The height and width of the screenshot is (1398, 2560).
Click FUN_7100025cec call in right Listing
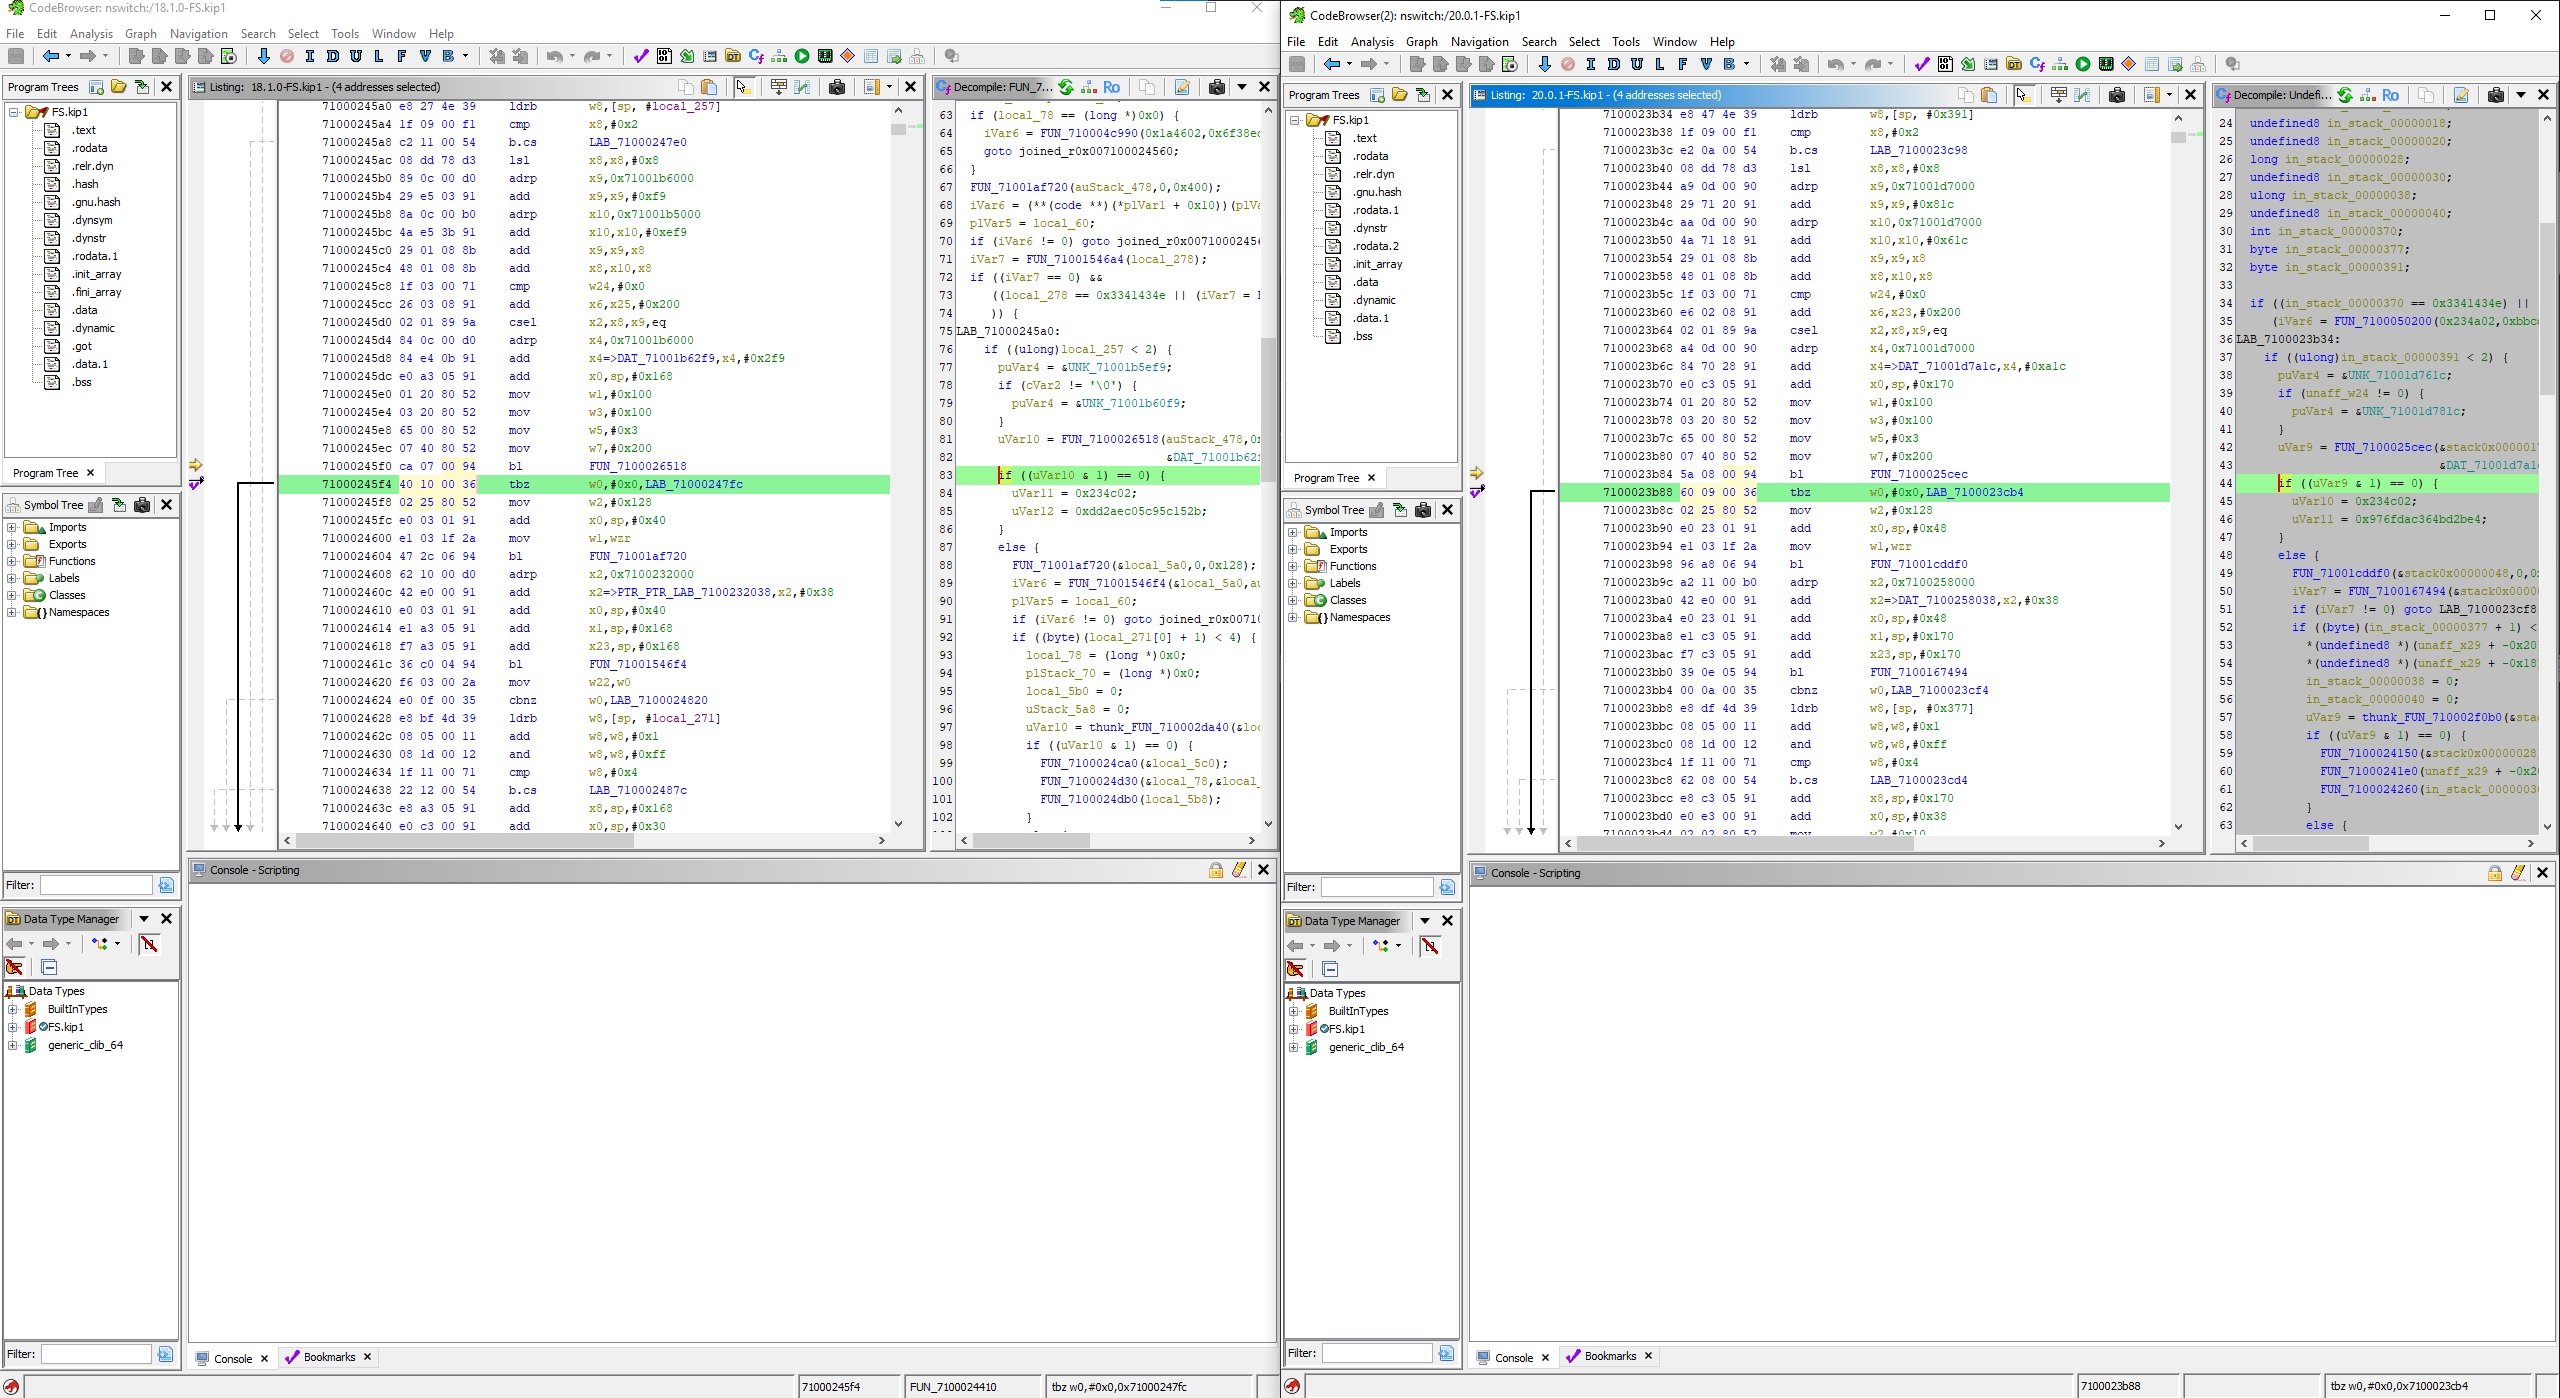[1918, 474]
